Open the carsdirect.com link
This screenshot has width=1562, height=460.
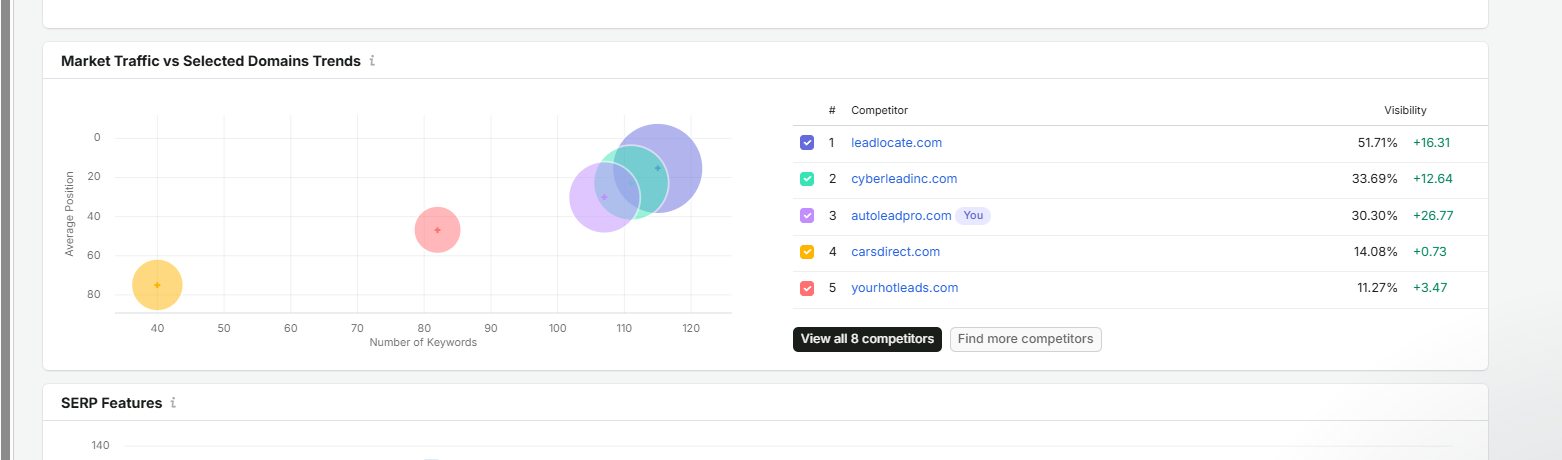pos(895,252)
